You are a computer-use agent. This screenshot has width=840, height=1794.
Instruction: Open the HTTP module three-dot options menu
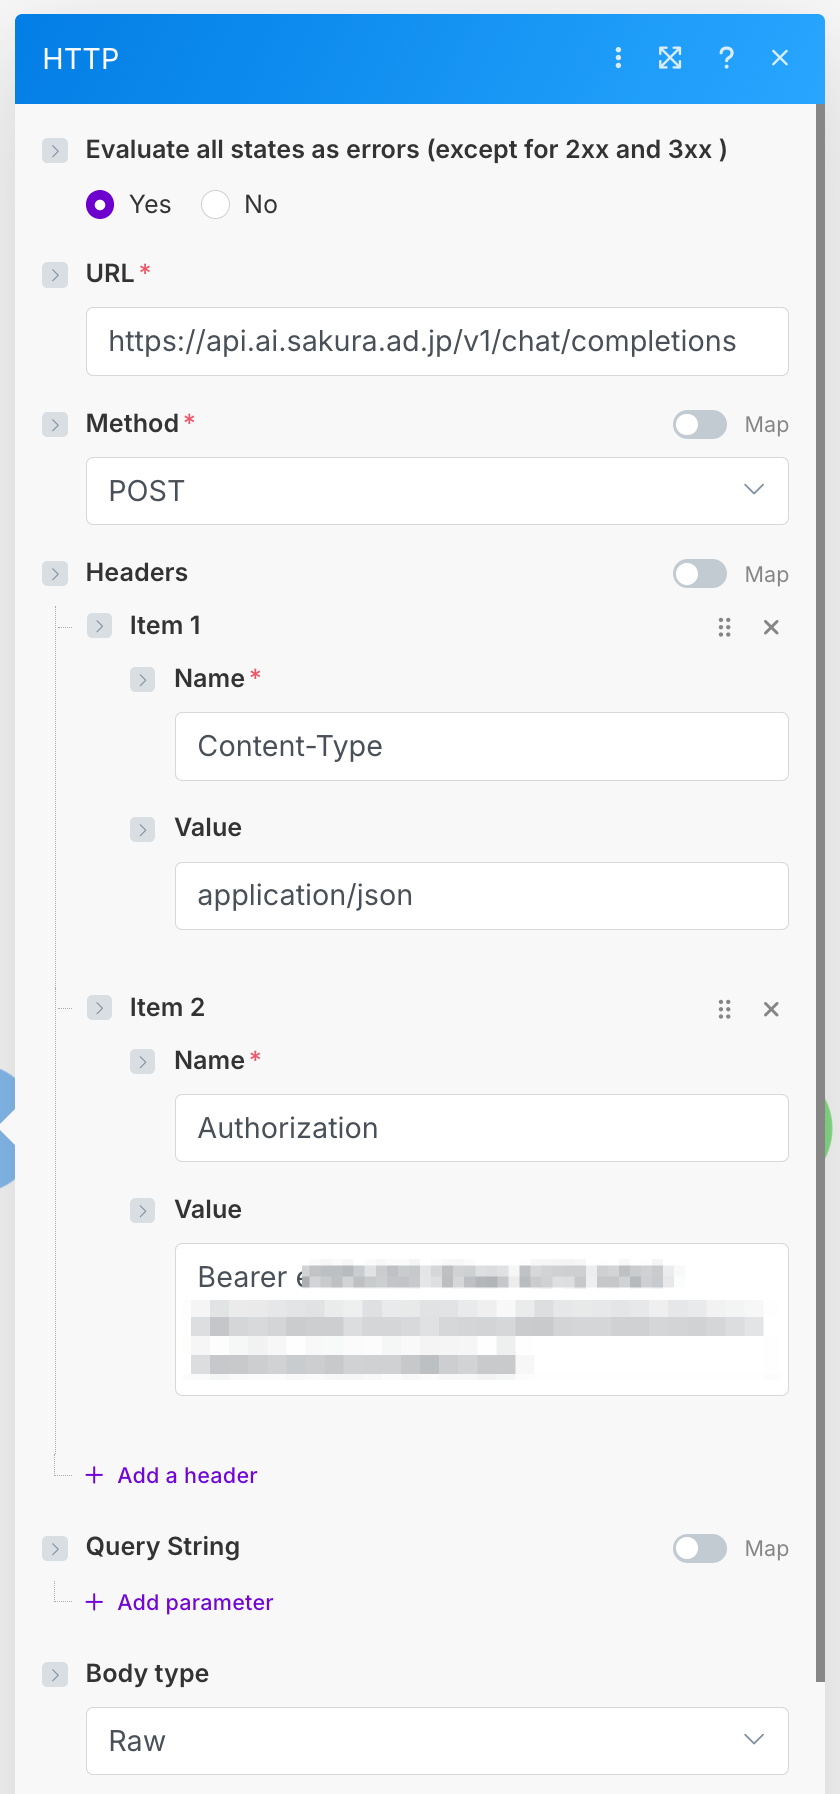(618, 58)
